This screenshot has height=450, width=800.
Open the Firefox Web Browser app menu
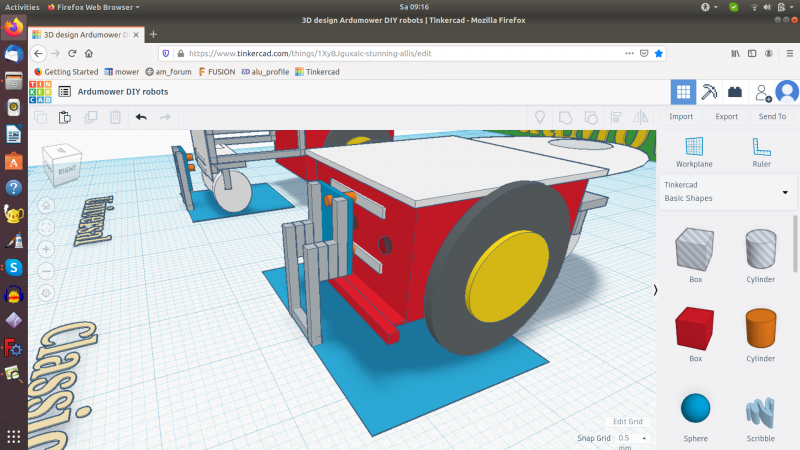[x=93, y=7]
